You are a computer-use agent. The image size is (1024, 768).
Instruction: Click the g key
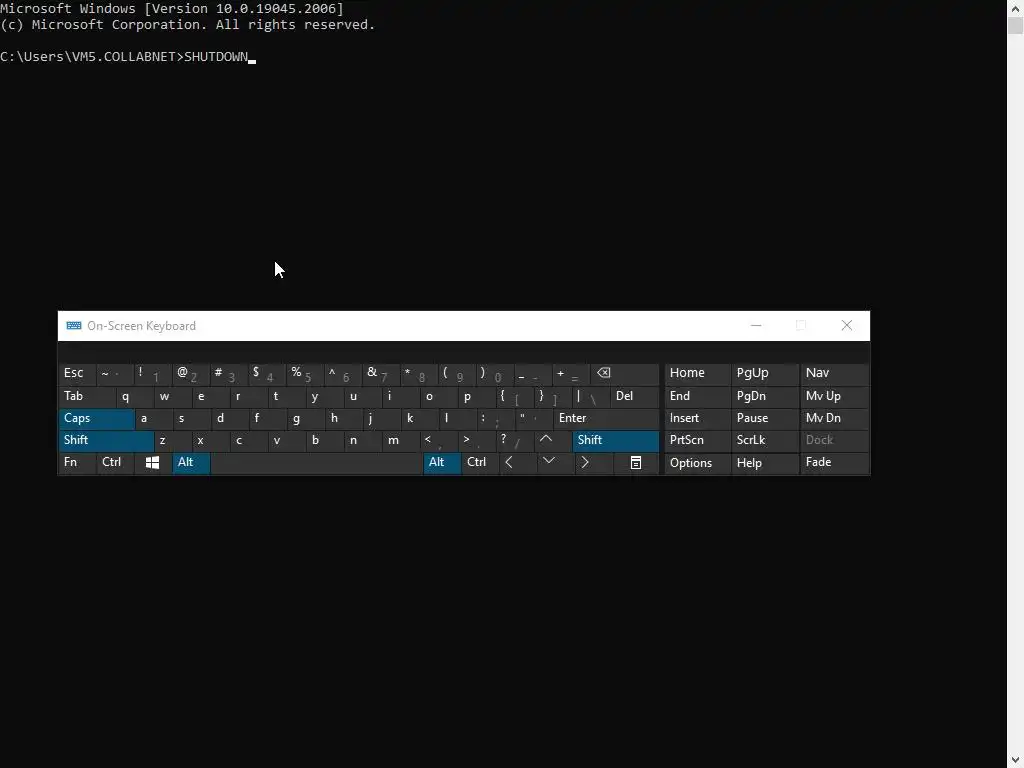tap(306, 419)
